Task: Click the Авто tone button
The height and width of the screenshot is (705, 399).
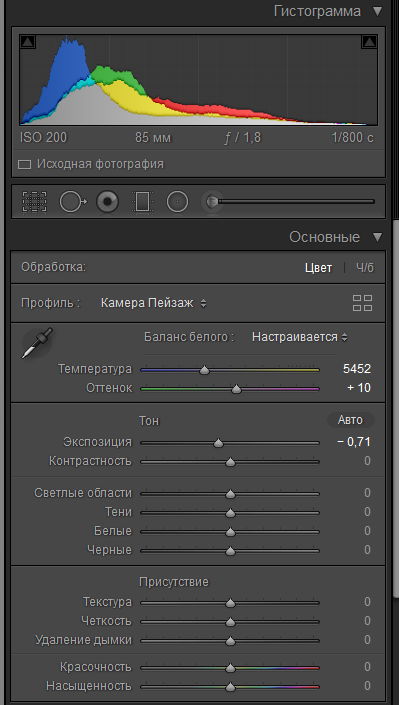Action: [x=350, y=420]
